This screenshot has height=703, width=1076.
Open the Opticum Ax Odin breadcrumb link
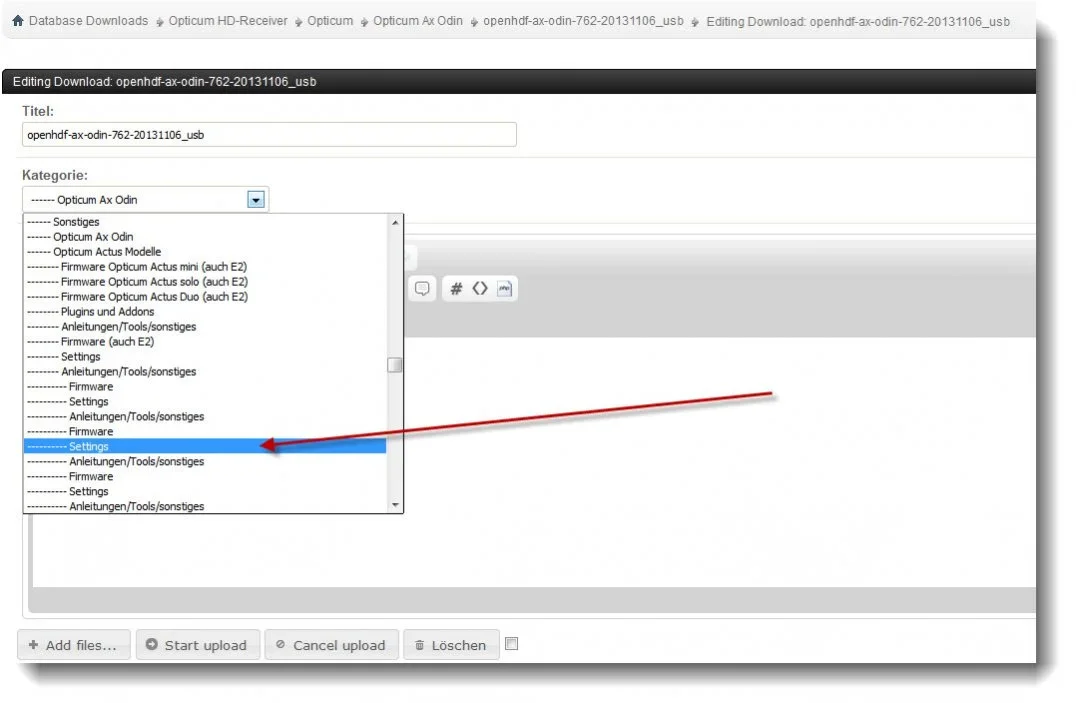point(418,21)
